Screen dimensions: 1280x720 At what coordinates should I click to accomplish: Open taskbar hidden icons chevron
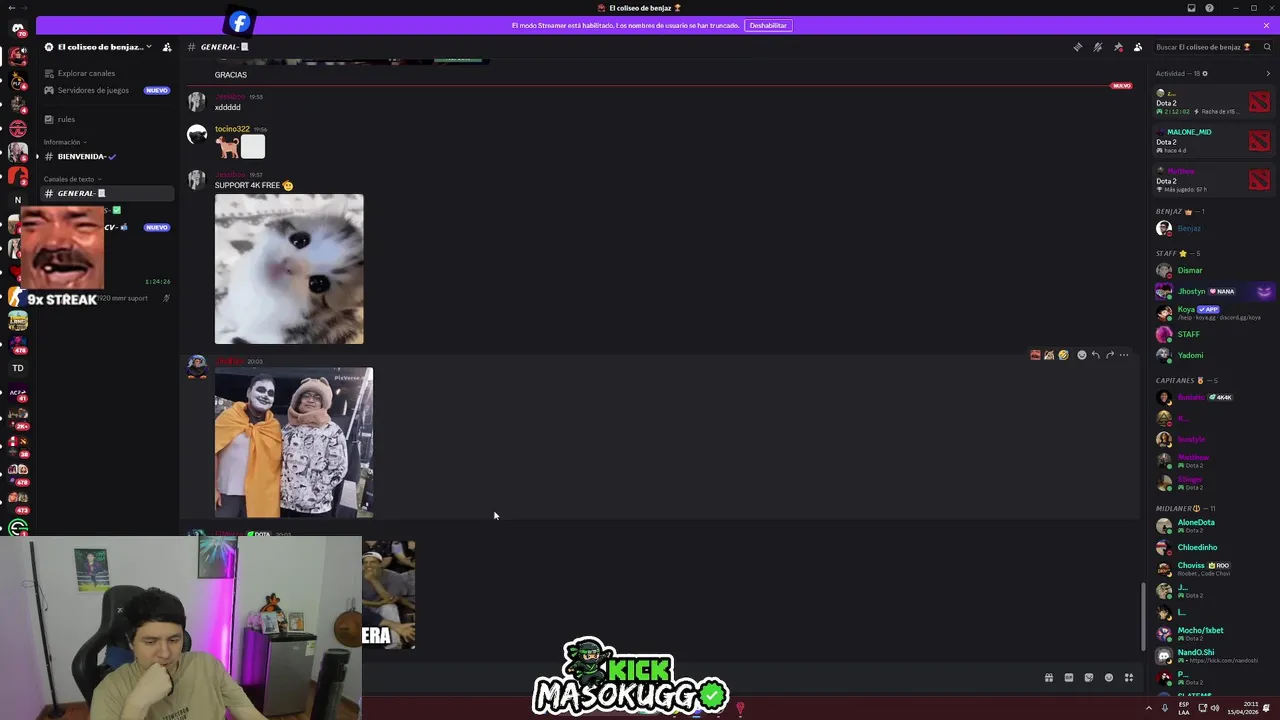click(1148, 708)
